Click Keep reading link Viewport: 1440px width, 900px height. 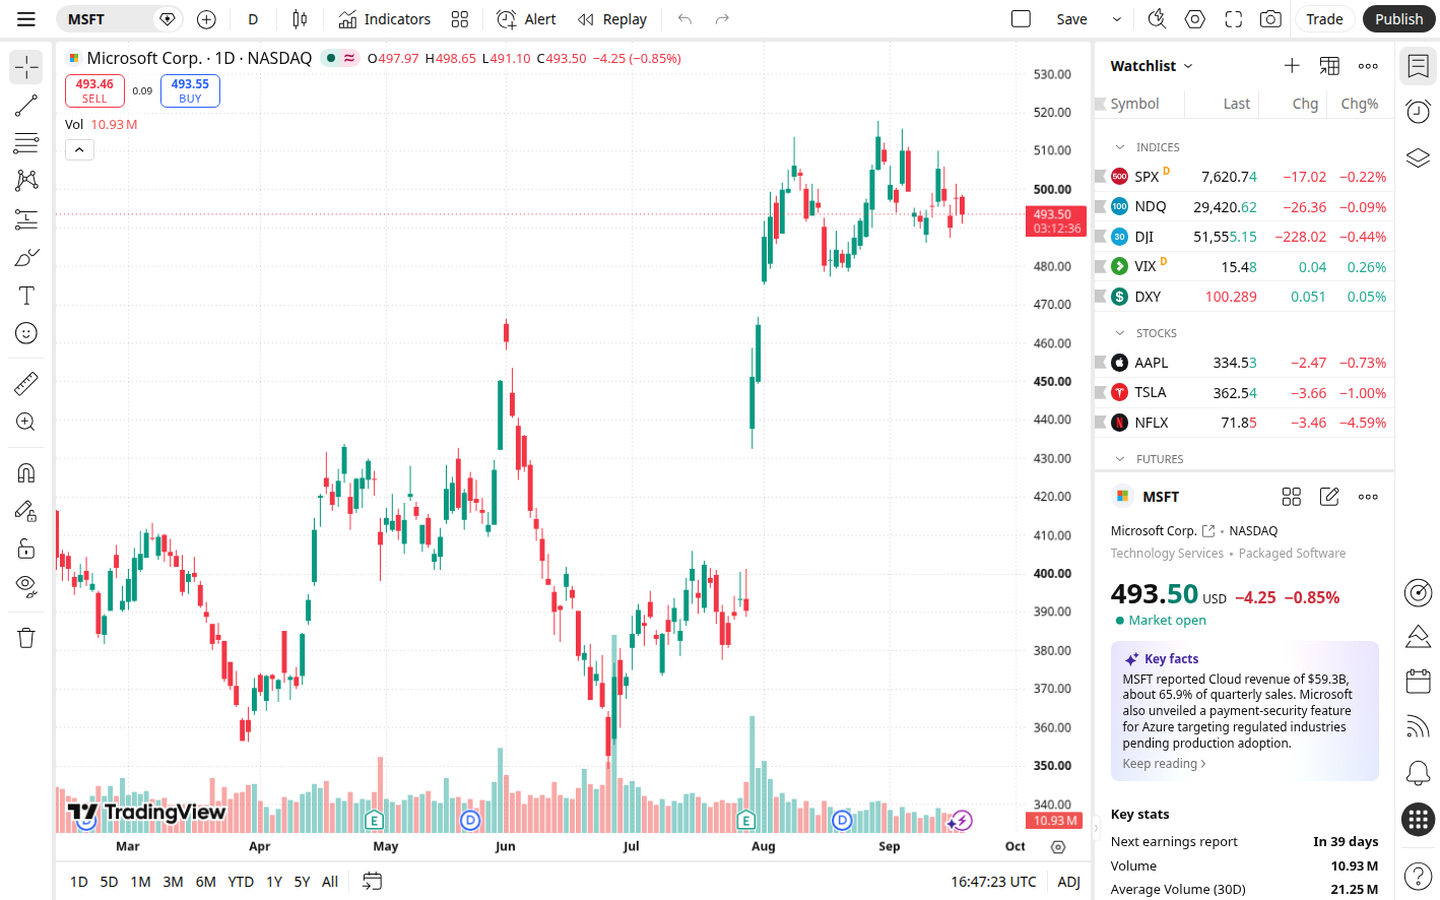(1164, 764)
